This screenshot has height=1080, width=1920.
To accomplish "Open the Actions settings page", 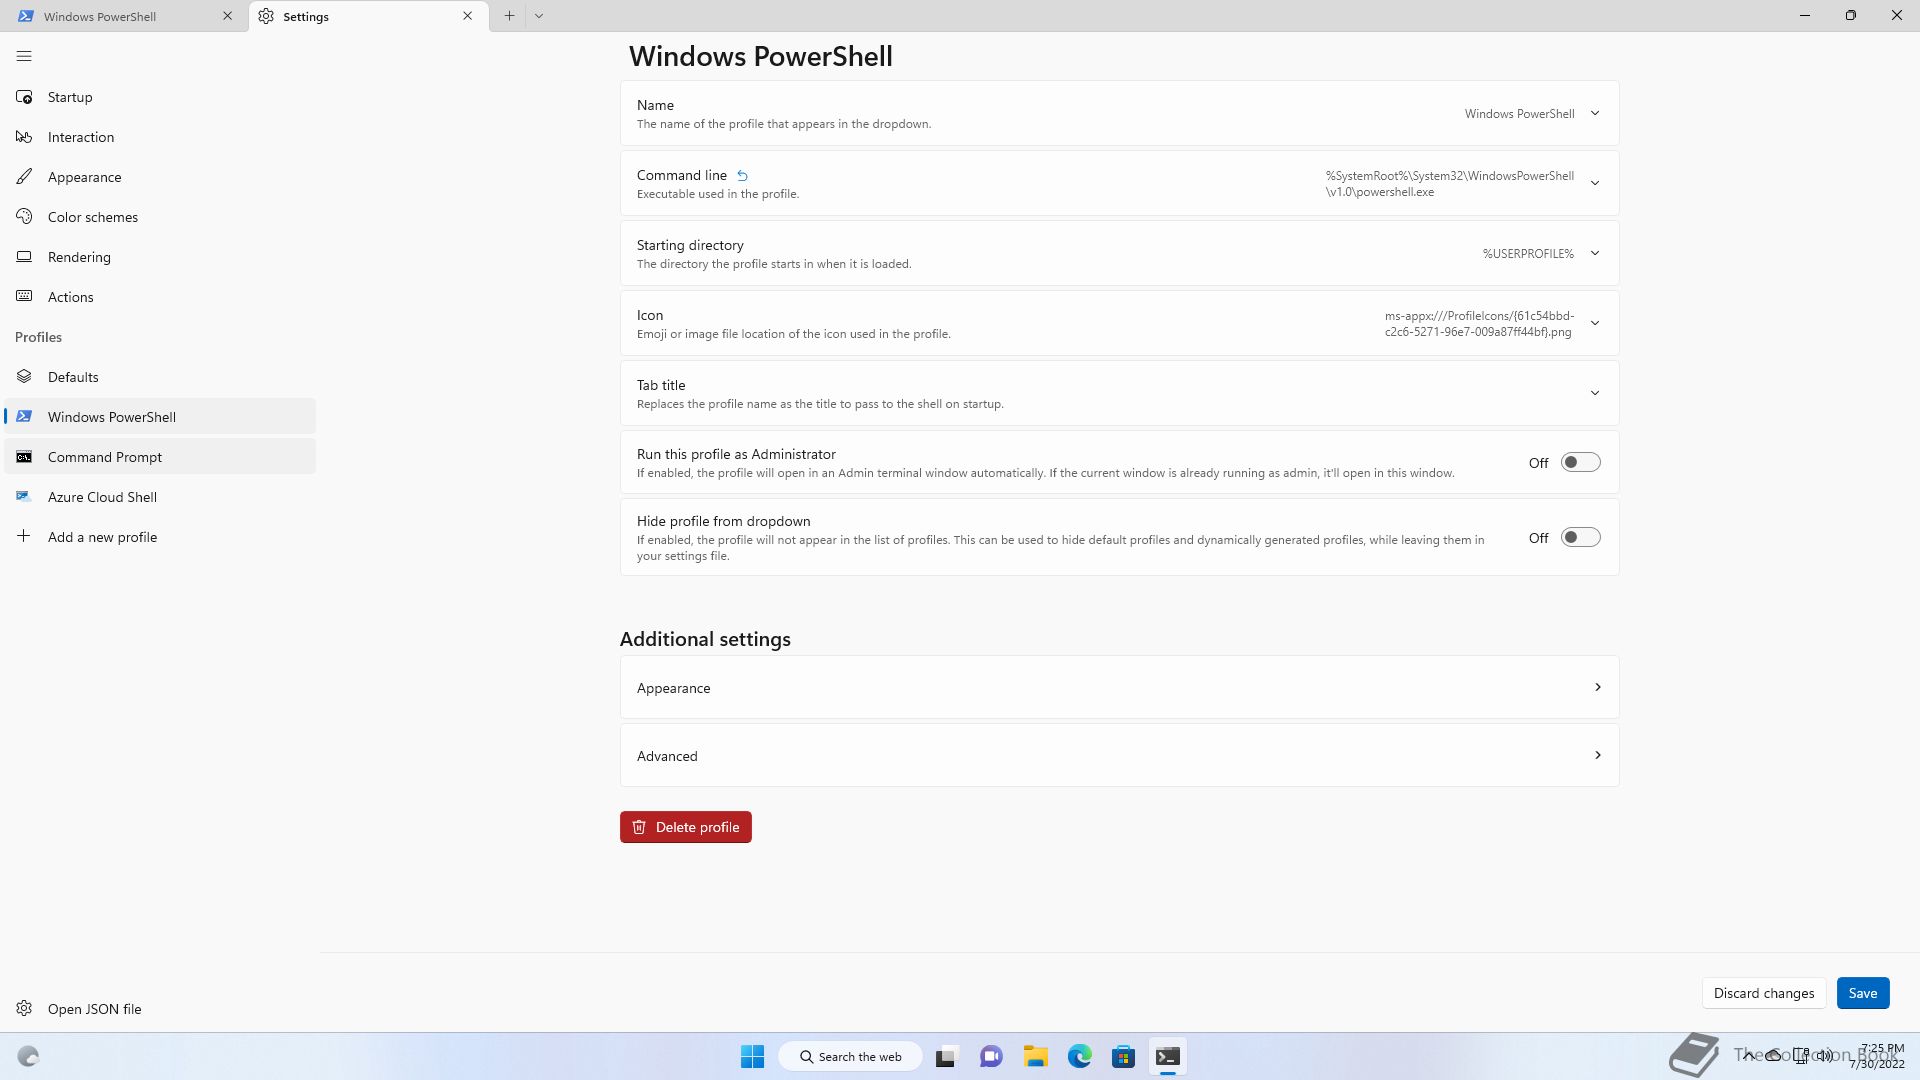I will 160,297.
